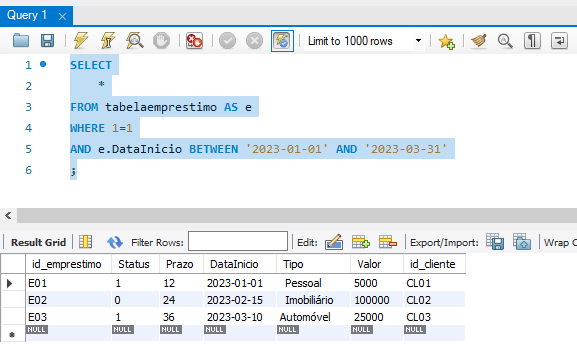This screenshot has height=362, width=577.
Task: Toggle invisible characters pilcrow icon
Action: (x=532, y=40)
